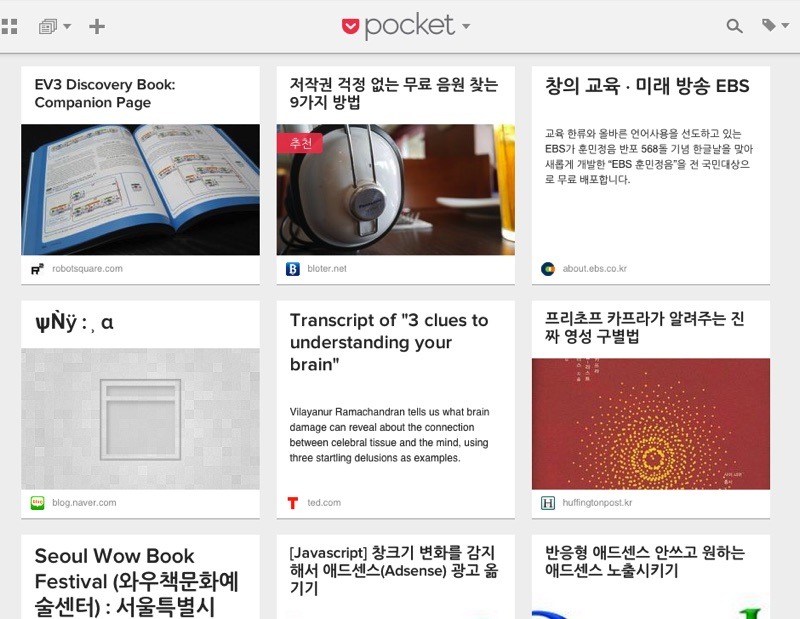
Task: Open EV3 Discovery Book: Companion Page article
Action: pos(105,93)
